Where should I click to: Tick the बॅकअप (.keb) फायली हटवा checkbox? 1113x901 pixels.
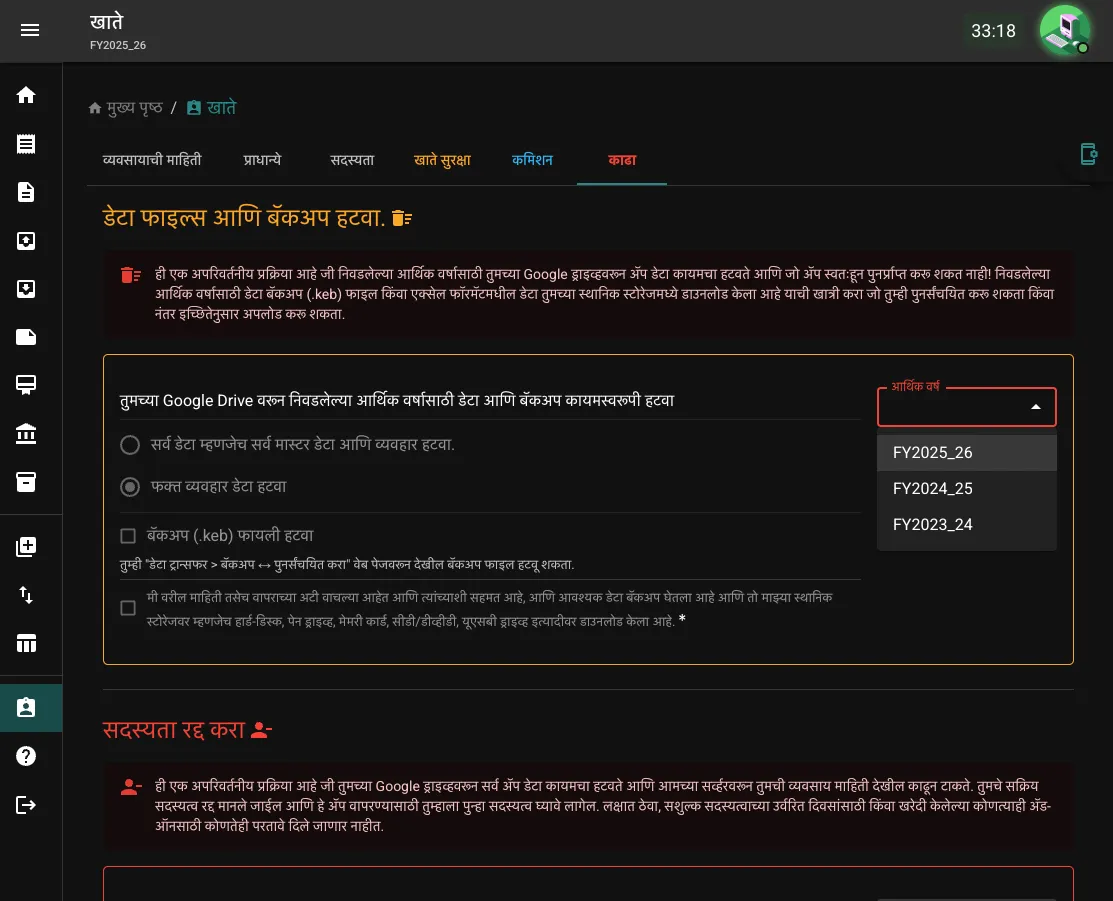click(128, 535)
